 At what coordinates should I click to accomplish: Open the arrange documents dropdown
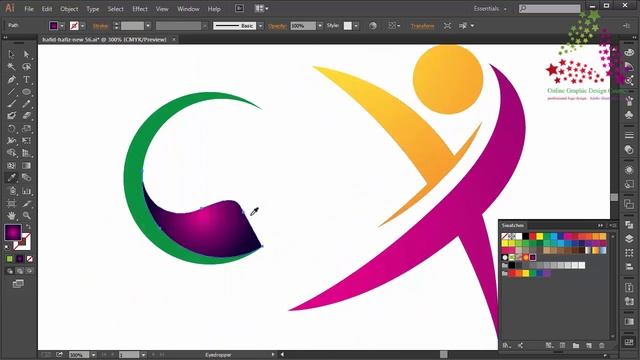click(x=261, y=9)
